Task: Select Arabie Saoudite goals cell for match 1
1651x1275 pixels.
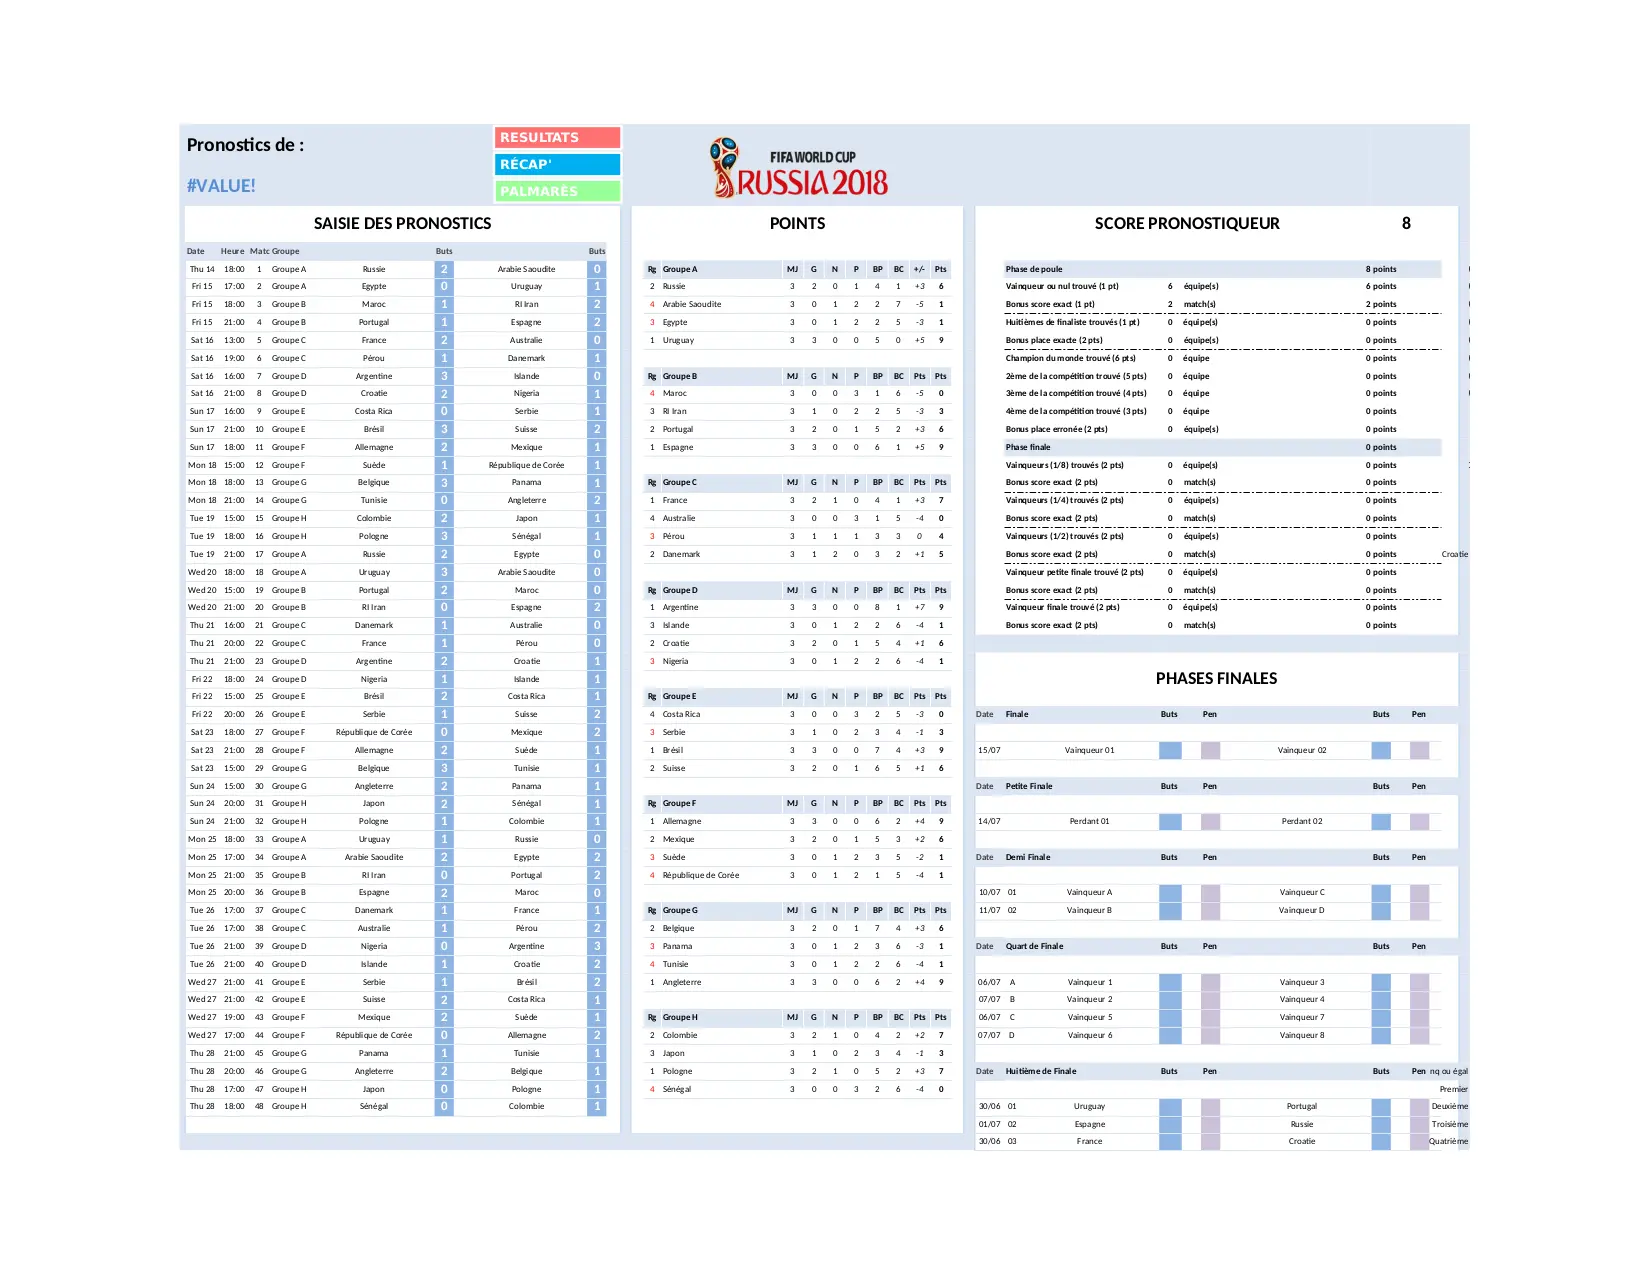Action: pyautogui.click(x=597, y=269)
